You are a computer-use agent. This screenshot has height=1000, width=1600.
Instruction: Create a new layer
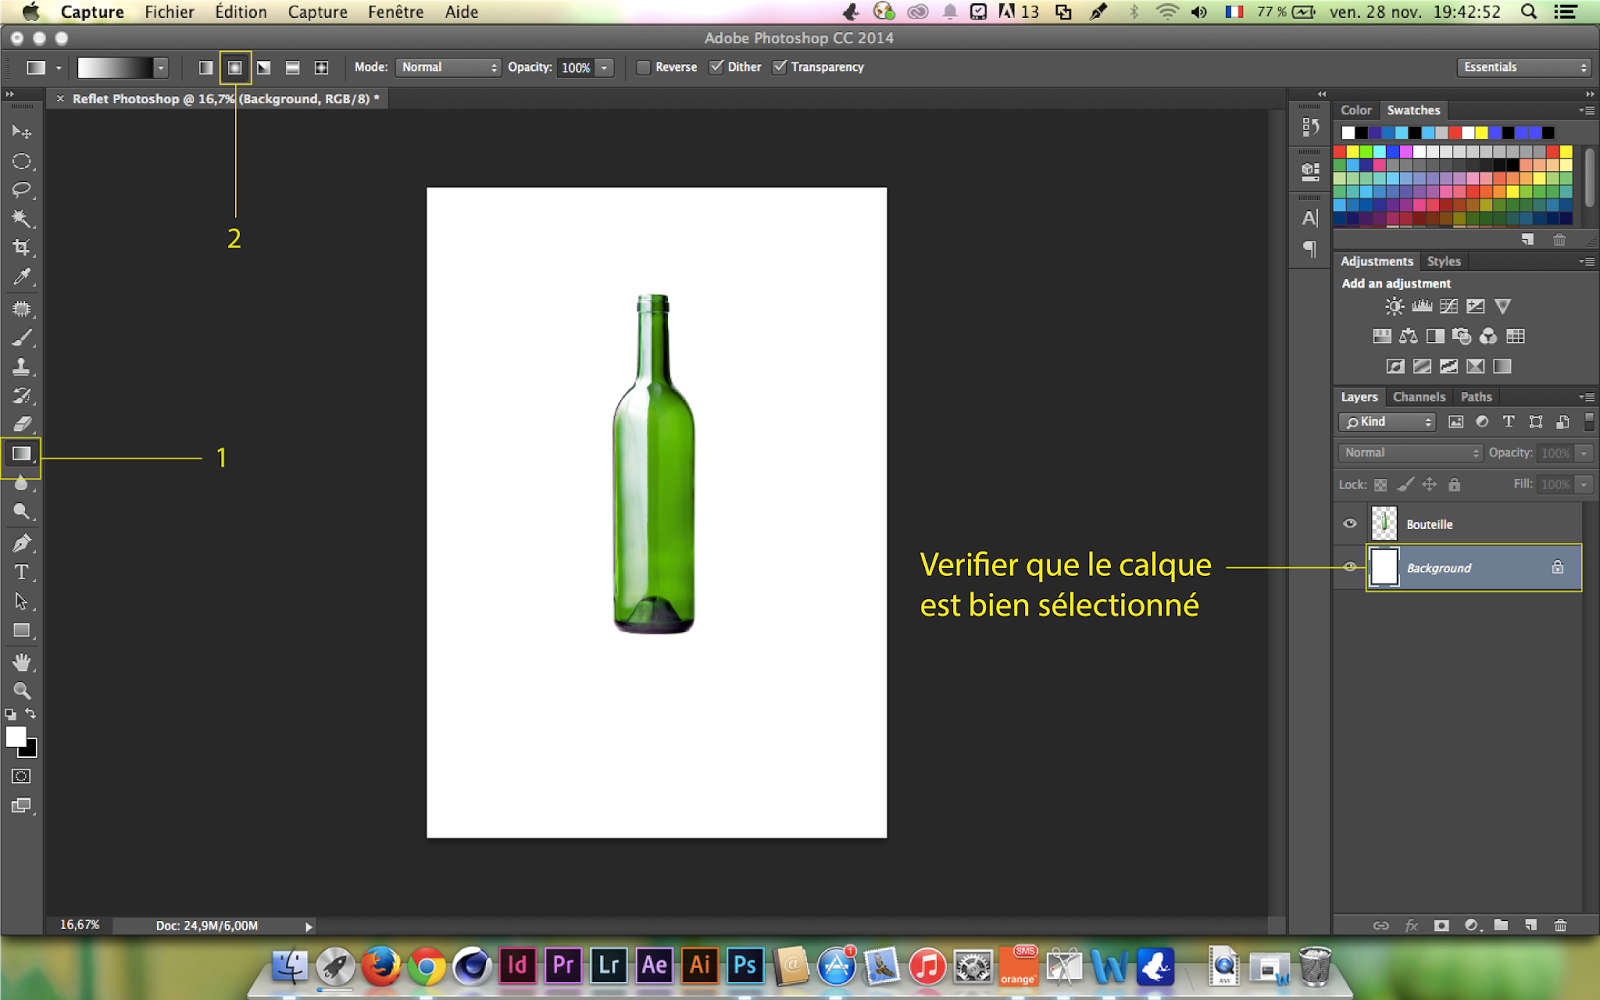tap(1531, 926)
